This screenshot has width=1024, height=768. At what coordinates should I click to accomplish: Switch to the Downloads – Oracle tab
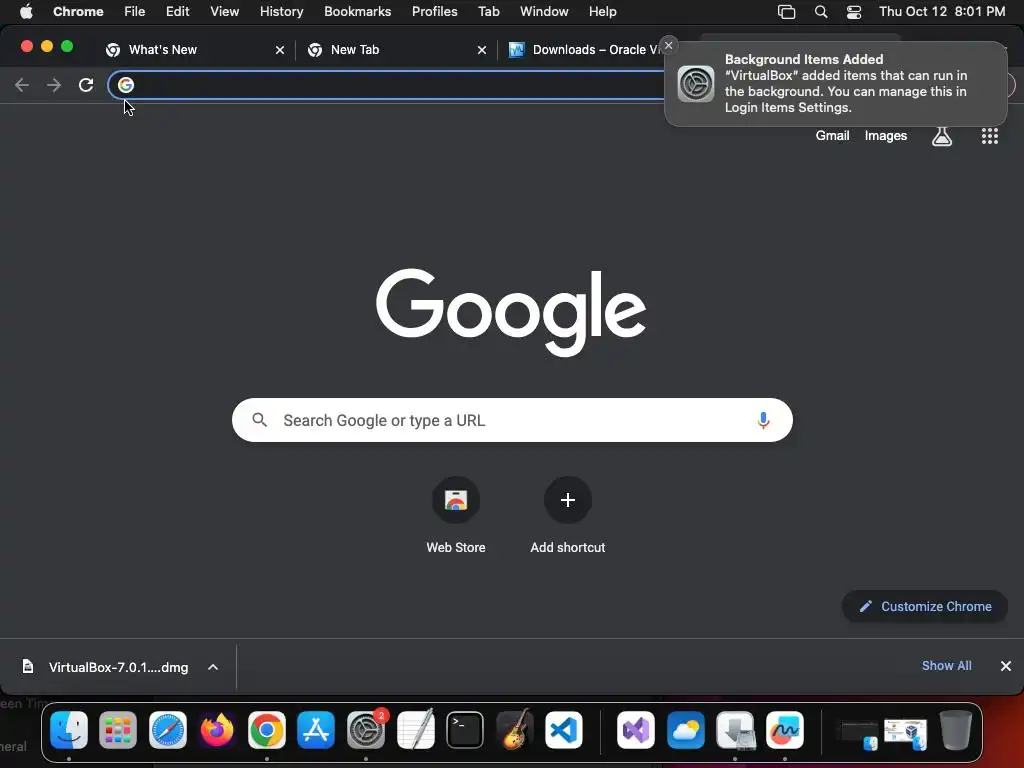(584, 50)
